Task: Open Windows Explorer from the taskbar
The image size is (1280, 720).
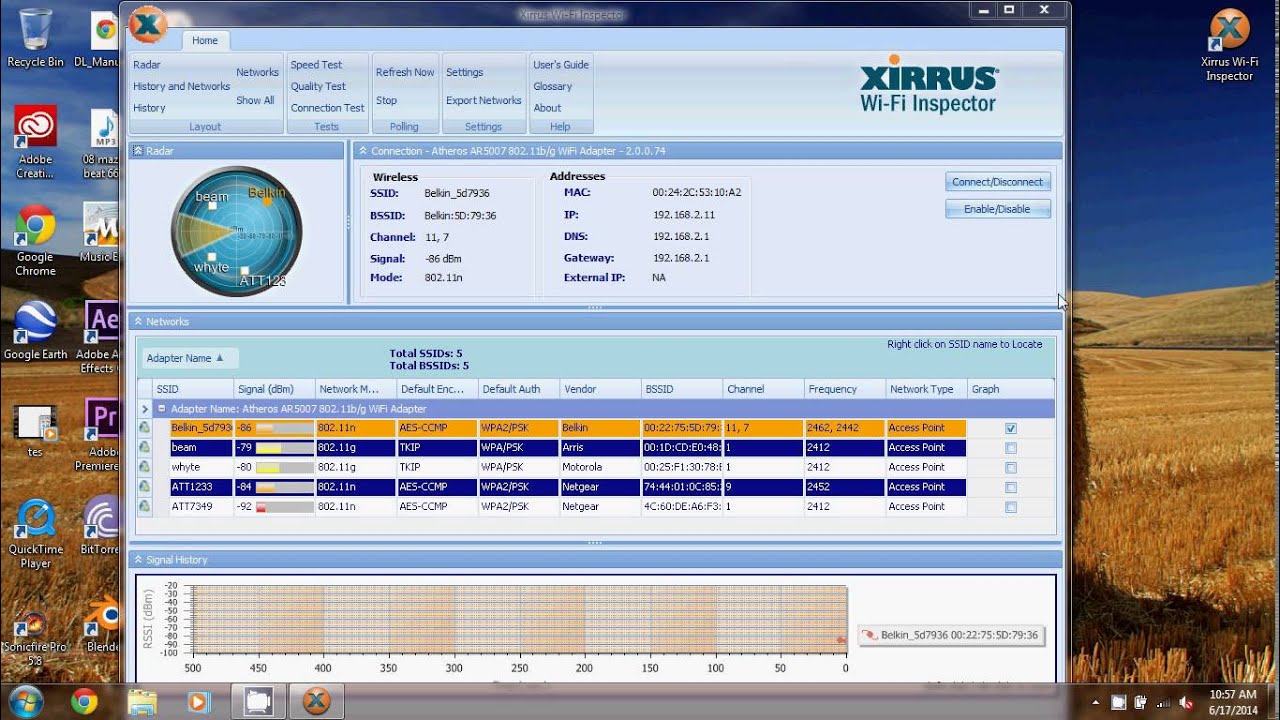Action: pyautogui.click(x=142, y=701)
